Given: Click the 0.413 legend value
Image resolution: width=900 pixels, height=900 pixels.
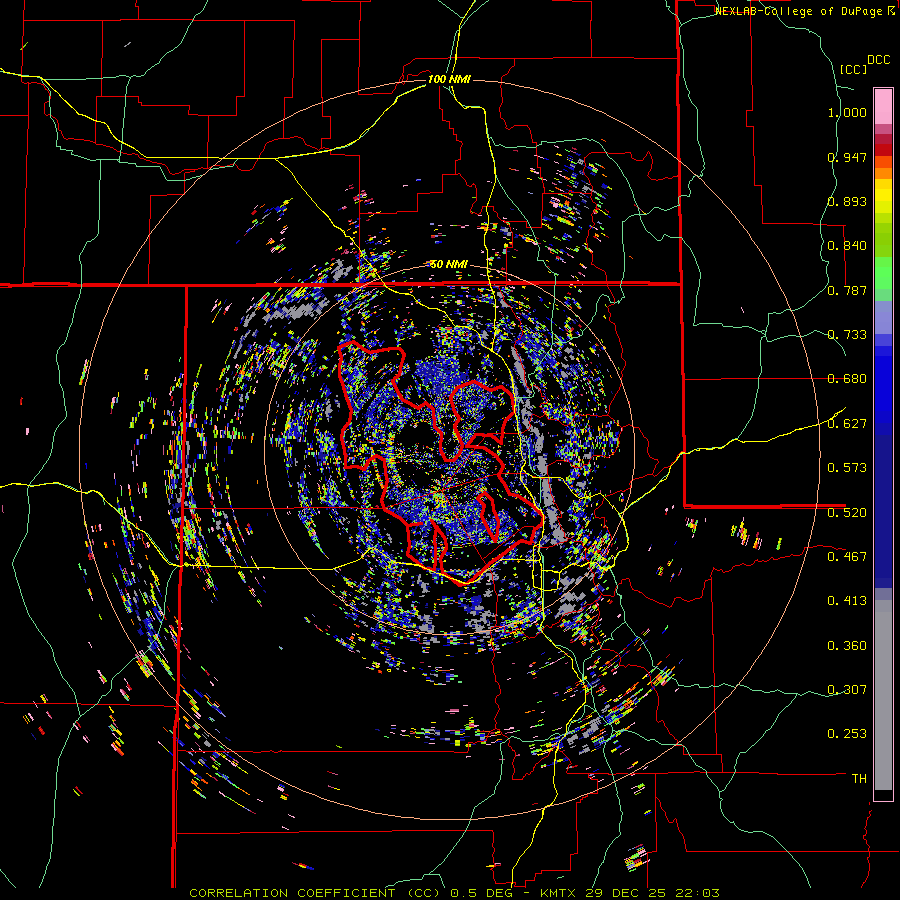Looking at the screenshot, I should 847,601.
